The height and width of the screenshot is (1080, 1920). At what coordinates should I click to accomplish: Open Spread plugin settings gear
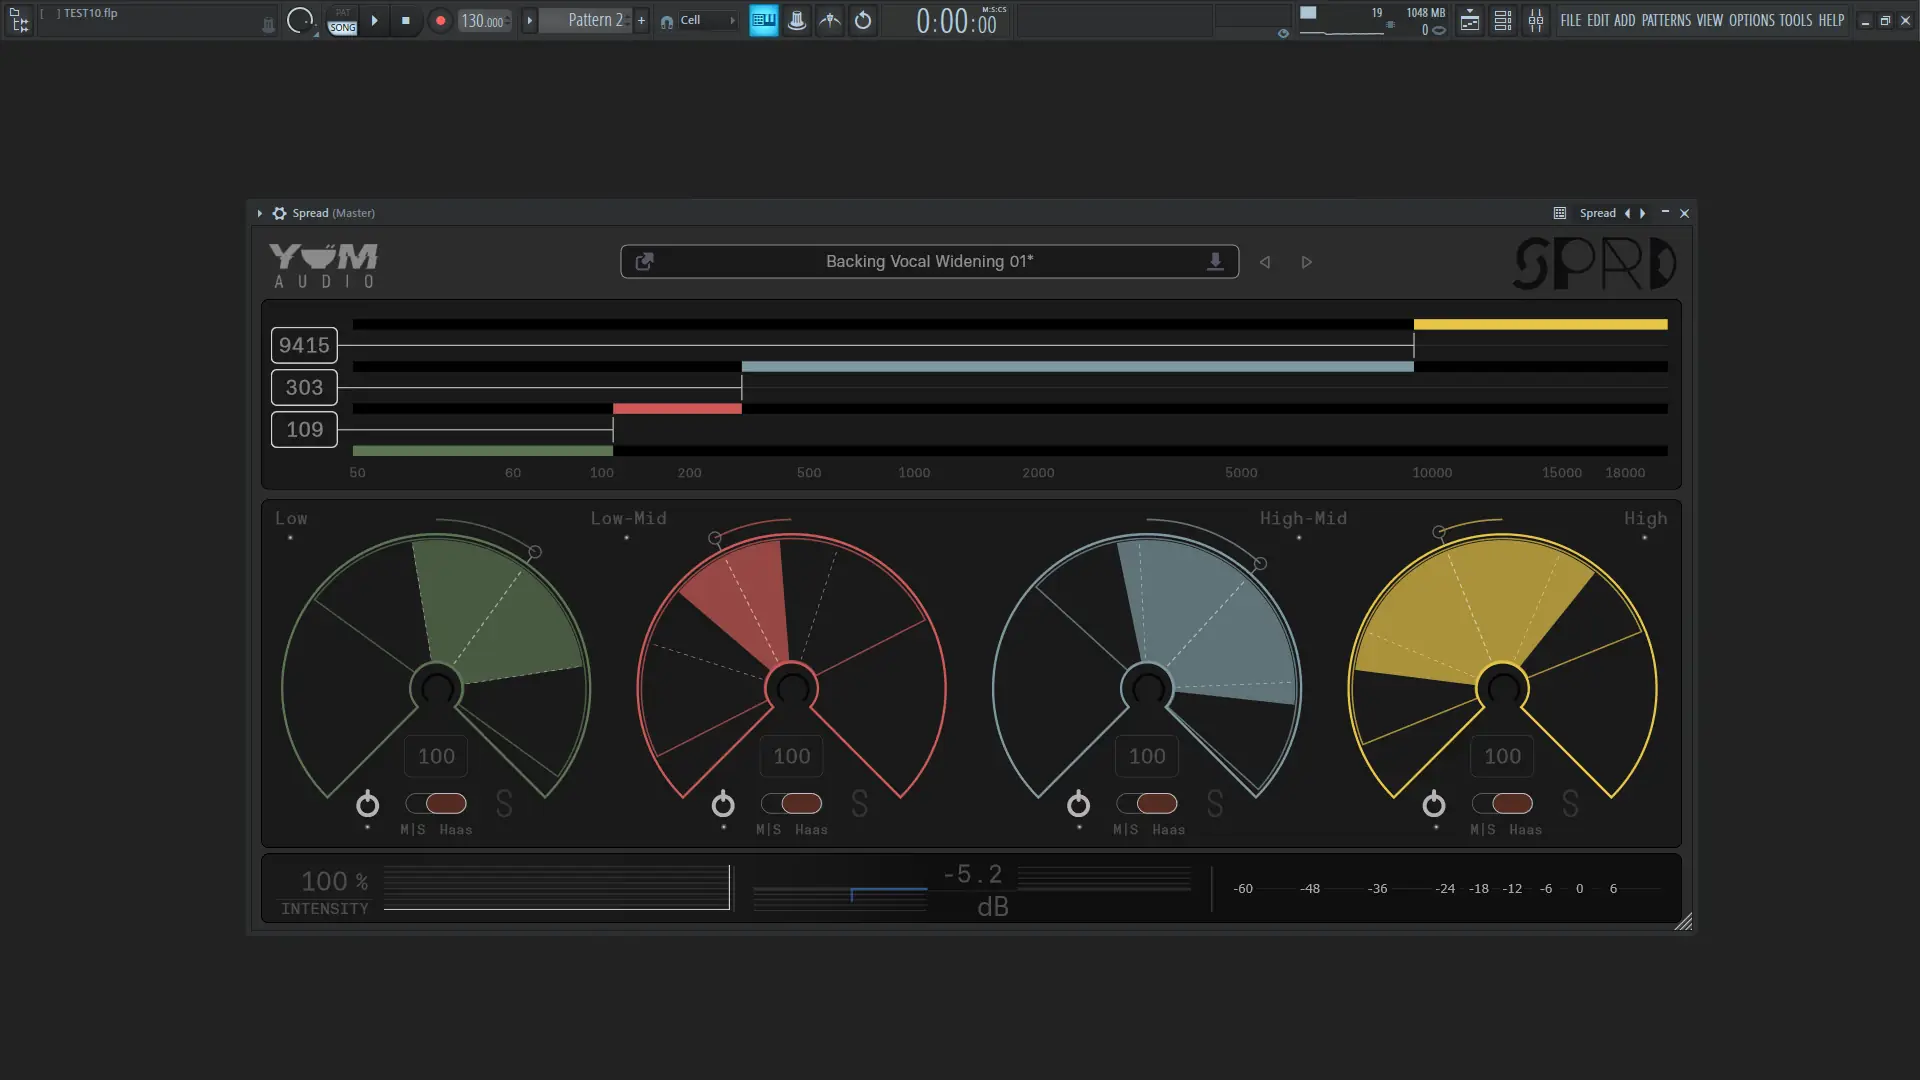tap(279, 213)
